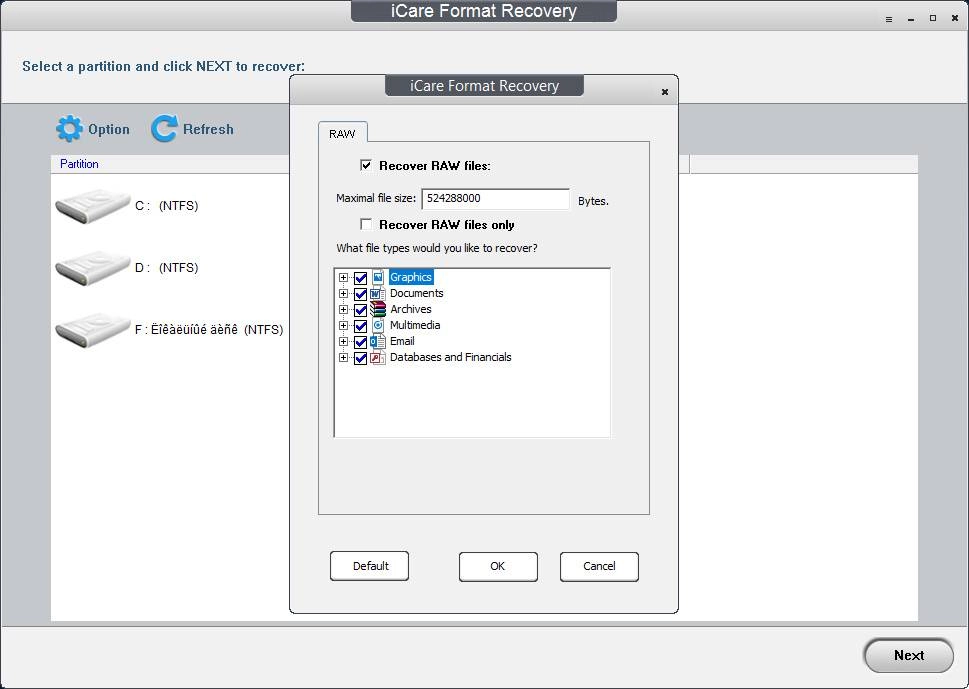Click the Cancel button
The height and width of the screenshot is (689, 969).
pos(599,567)
